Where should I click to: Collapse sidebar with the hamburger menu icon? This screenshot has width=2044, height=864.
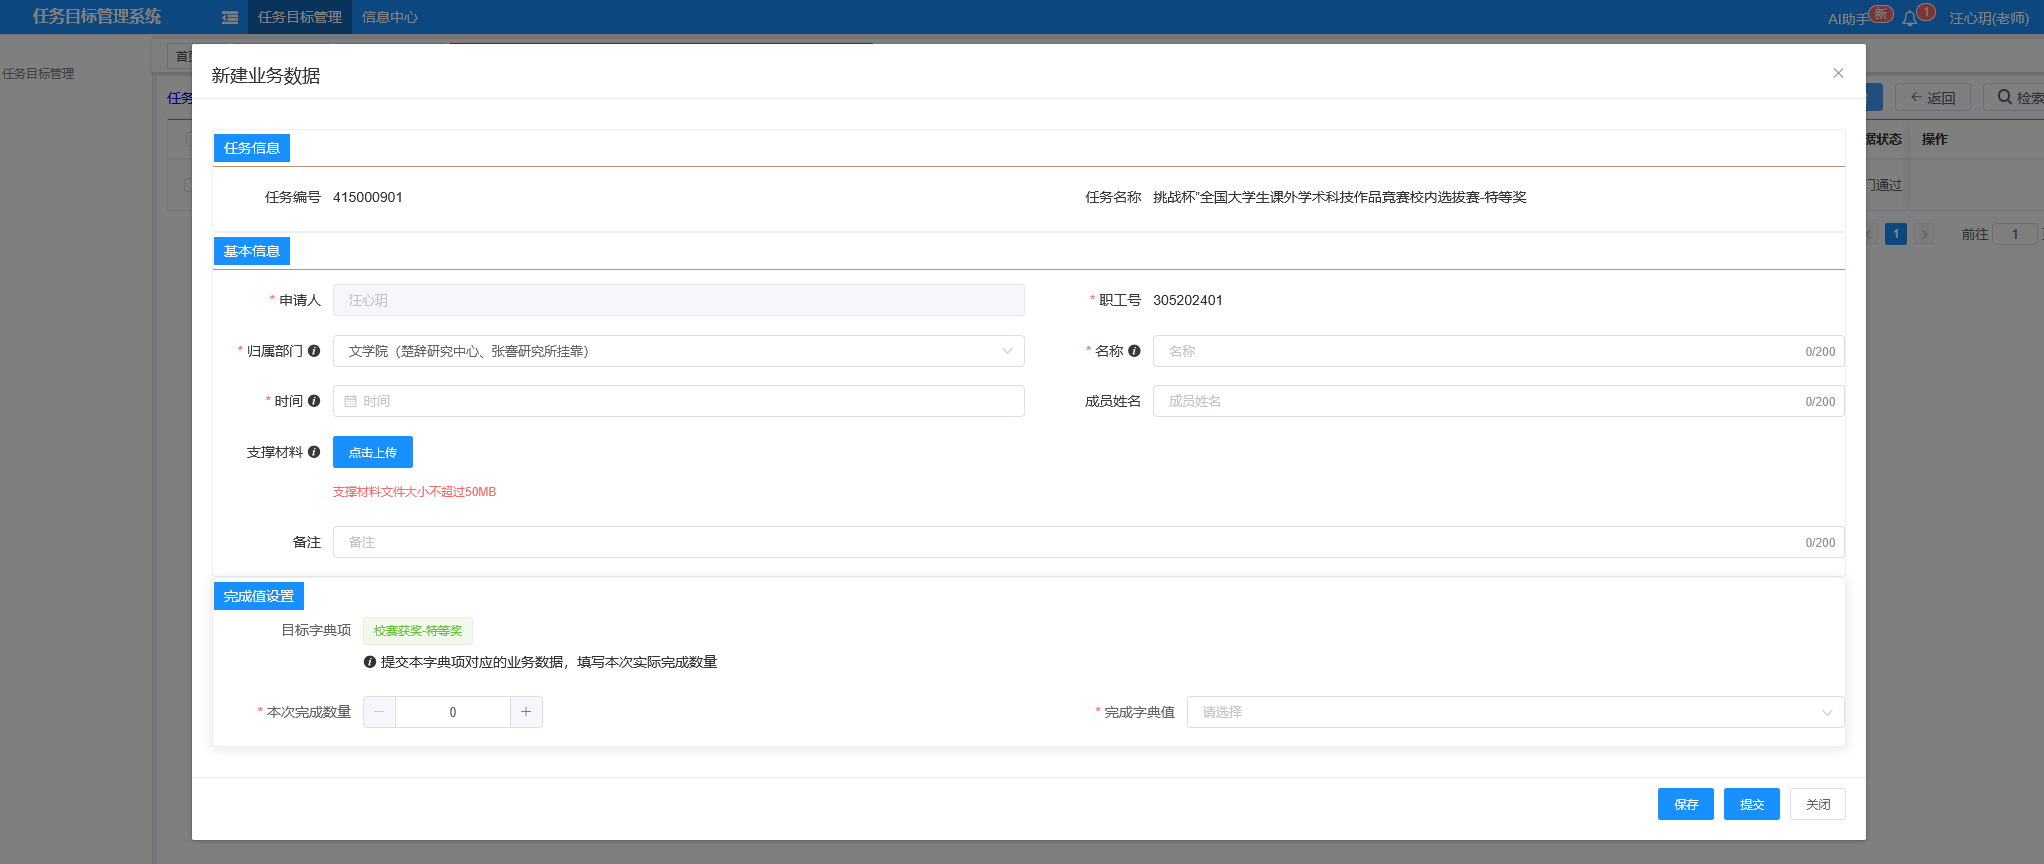[230, 17]
